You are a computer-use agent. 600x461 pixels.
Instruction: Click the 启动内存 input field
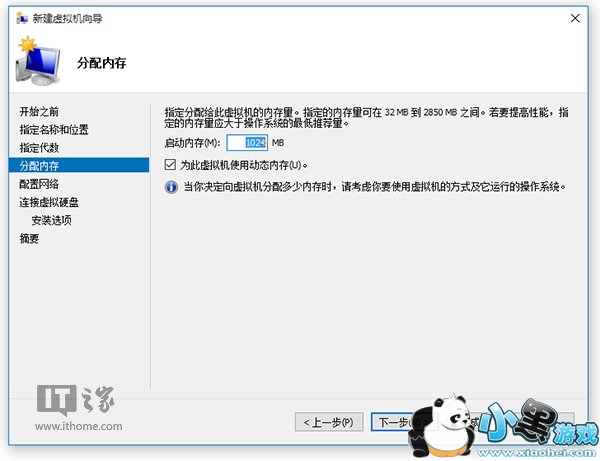pyautogui.click(x=247, y=143)
